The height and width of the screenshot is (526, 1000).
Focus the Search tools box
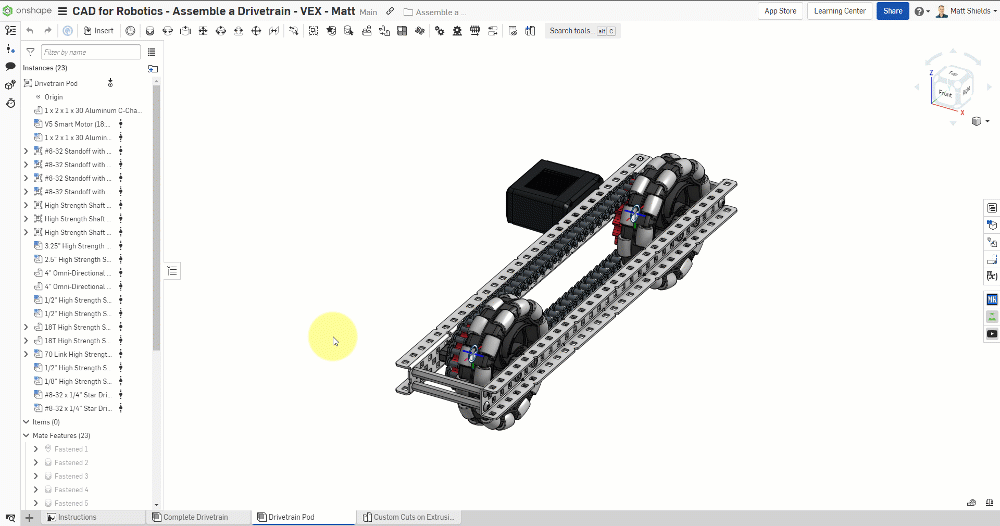[x=582, y=31]
